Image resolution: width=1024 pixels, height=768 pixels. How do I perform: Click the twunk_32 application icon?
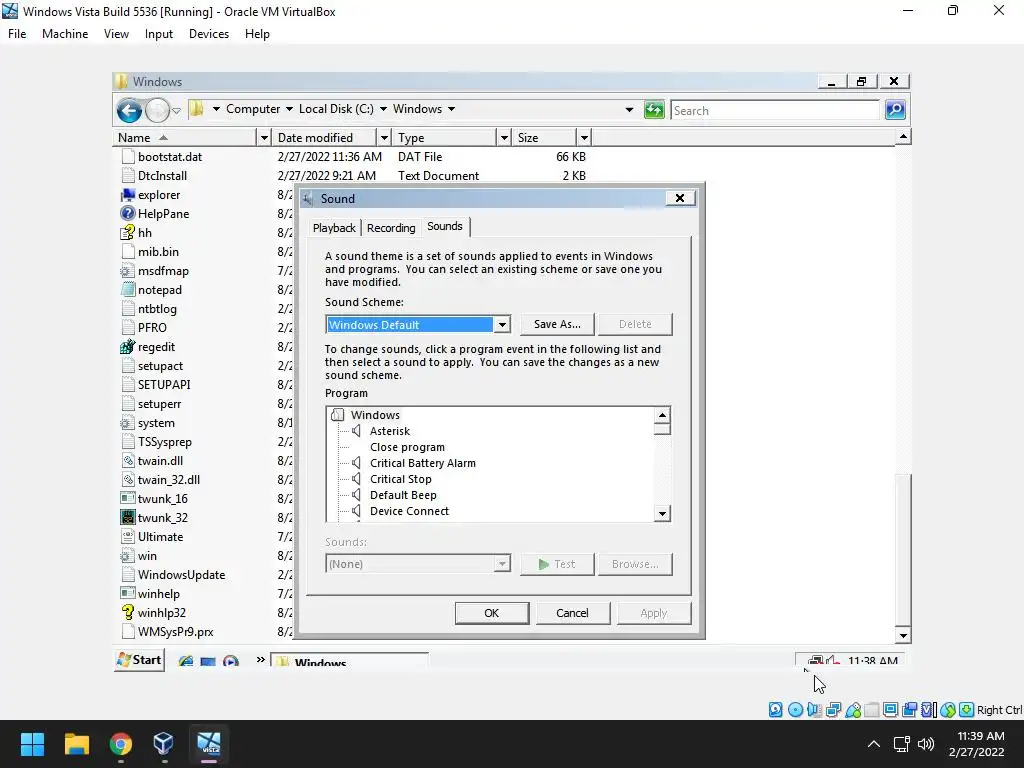128,517
